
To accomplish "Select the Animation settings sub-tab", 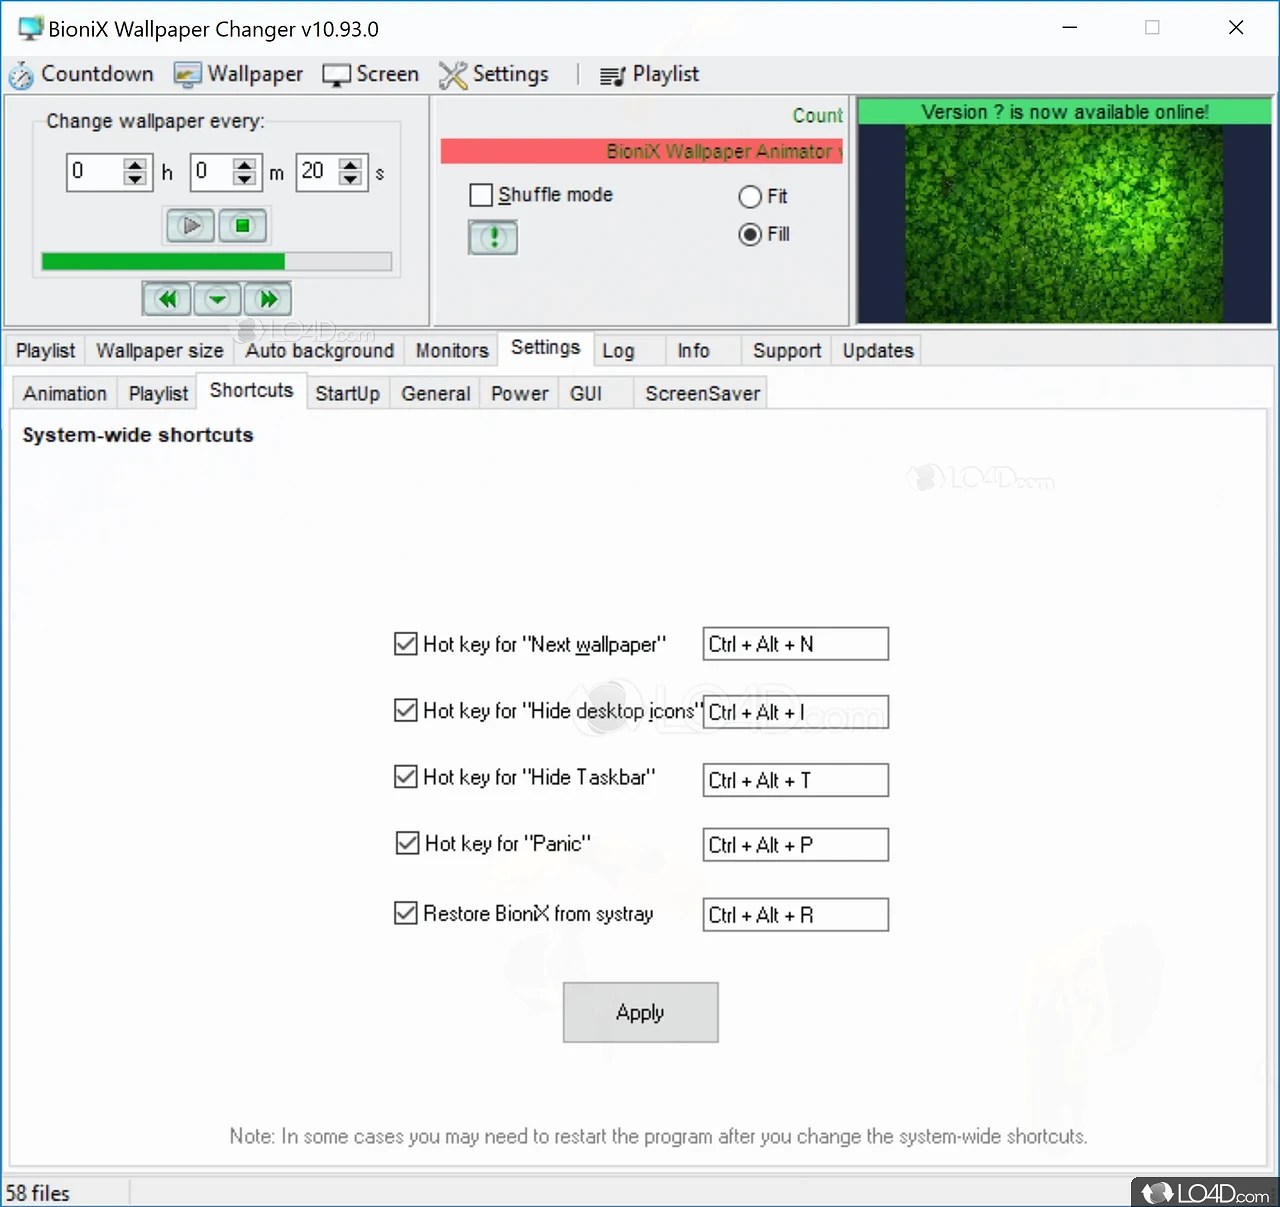I will [x=65, y=394].
